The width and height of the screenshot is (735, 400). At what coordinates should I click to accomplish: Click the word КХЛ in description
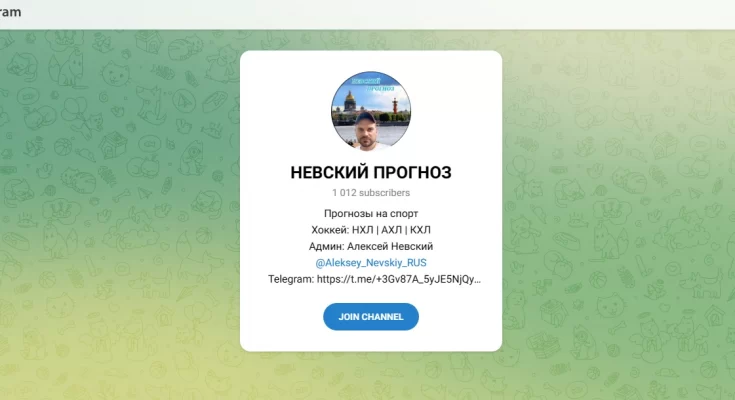coord(420,230)
